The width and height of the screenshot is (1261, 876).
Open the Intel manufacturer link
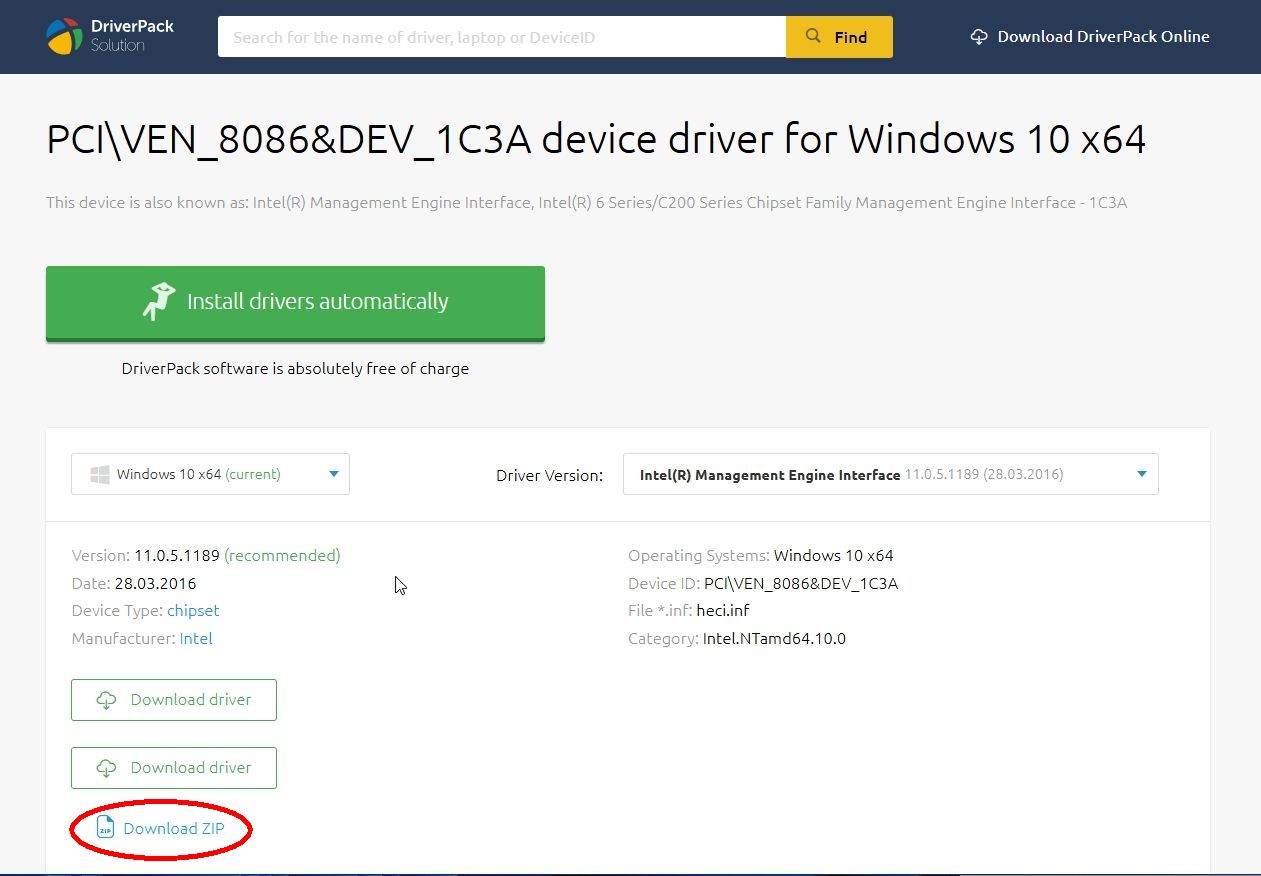point(196,638)
